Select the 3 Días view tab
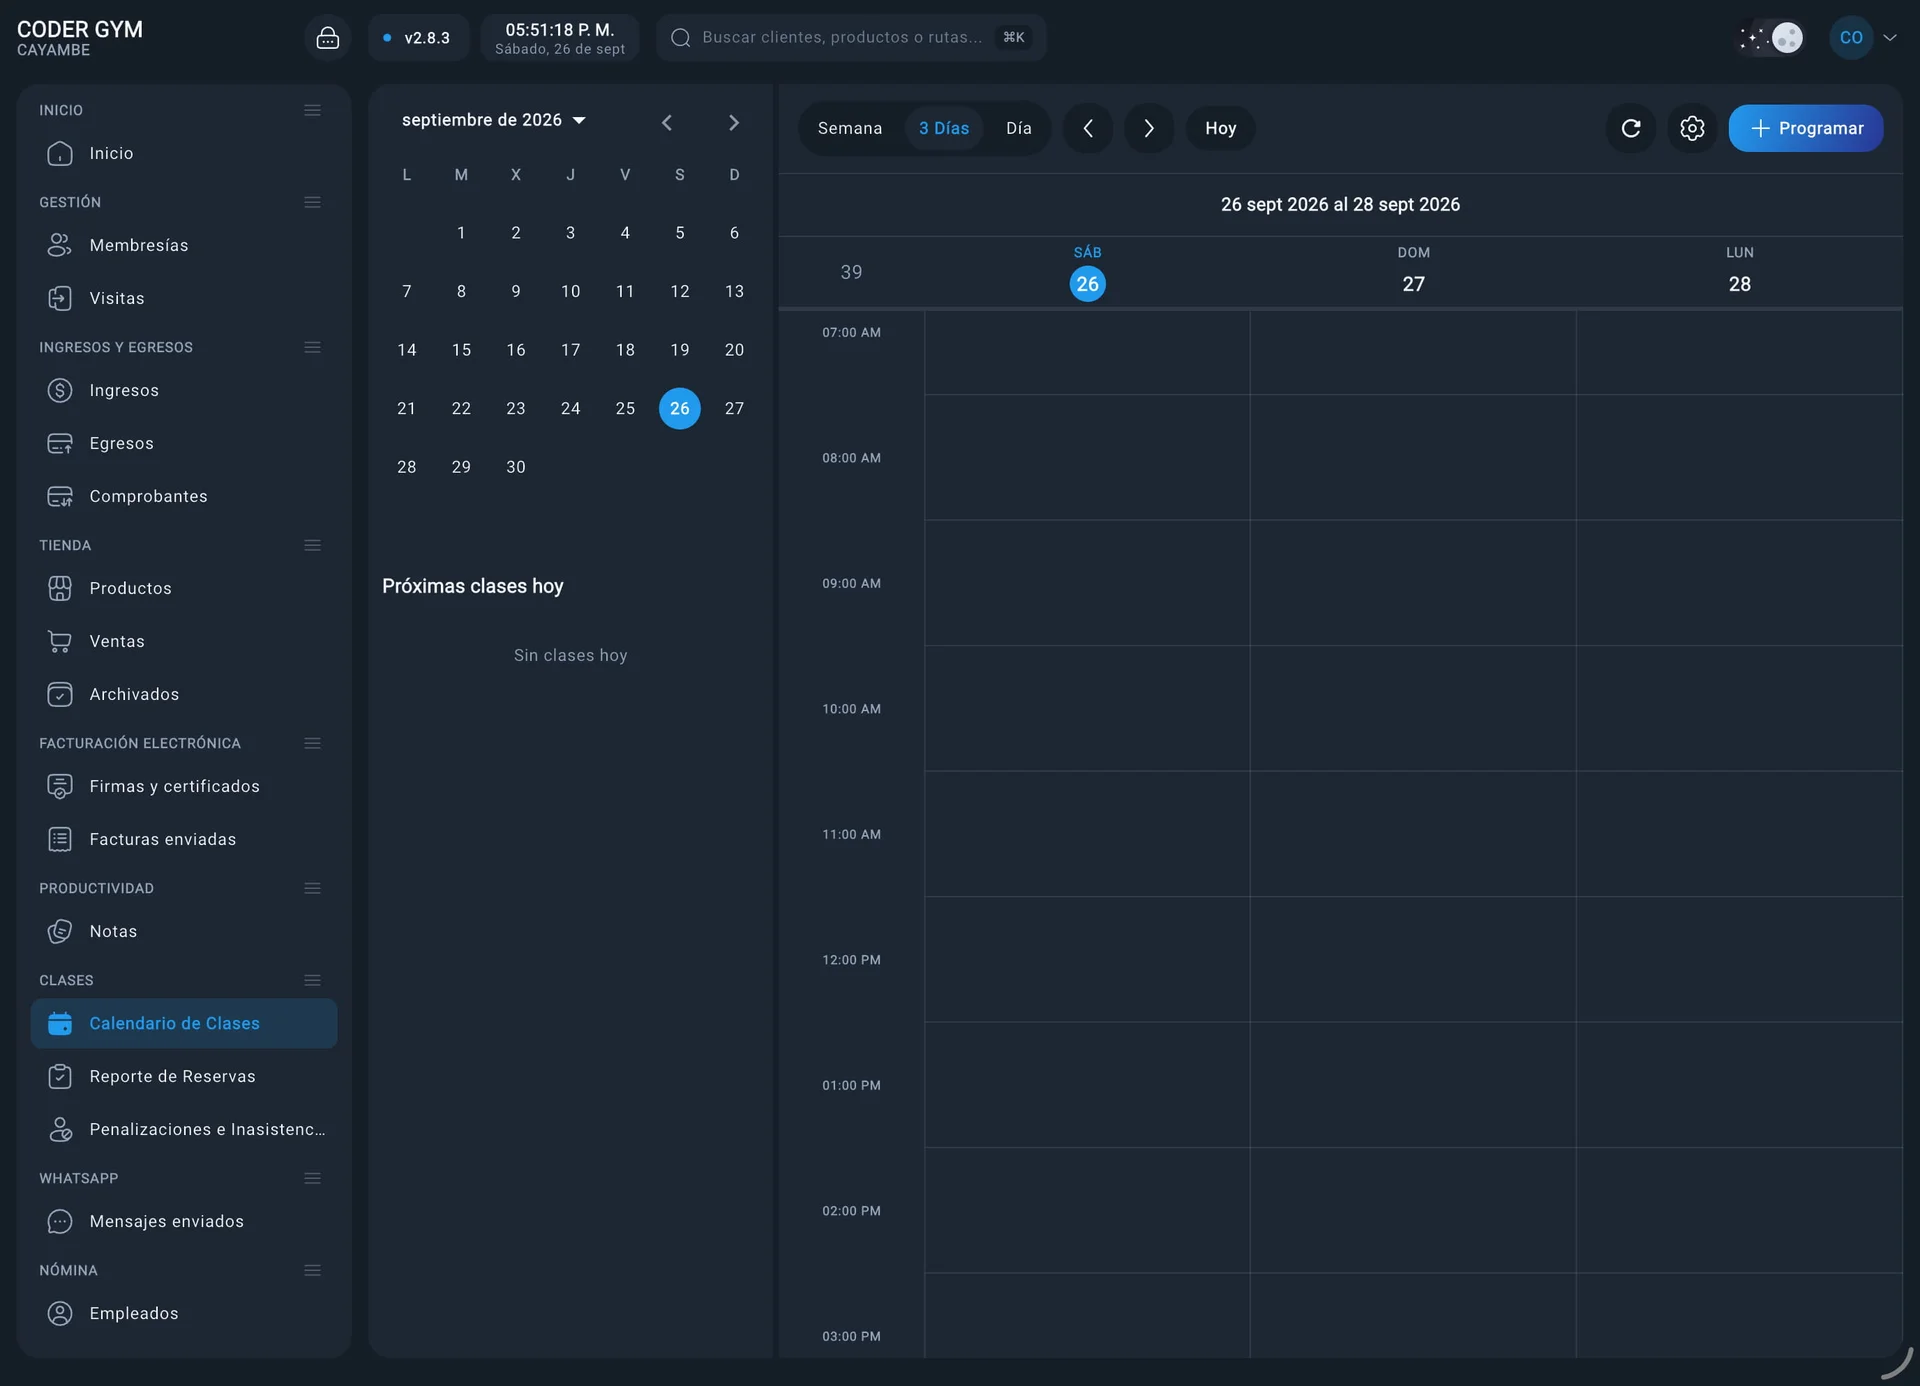 pos(943,128)
